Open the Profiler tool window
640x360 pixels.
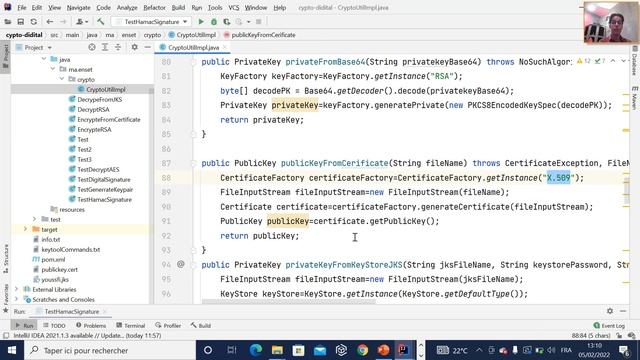168,325
